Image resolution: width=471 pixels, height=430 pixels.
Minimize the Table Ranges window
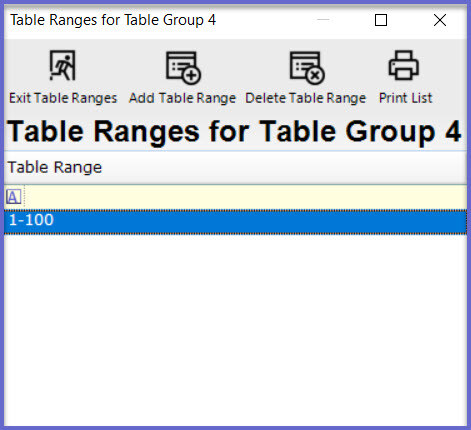tap(323, 20)
